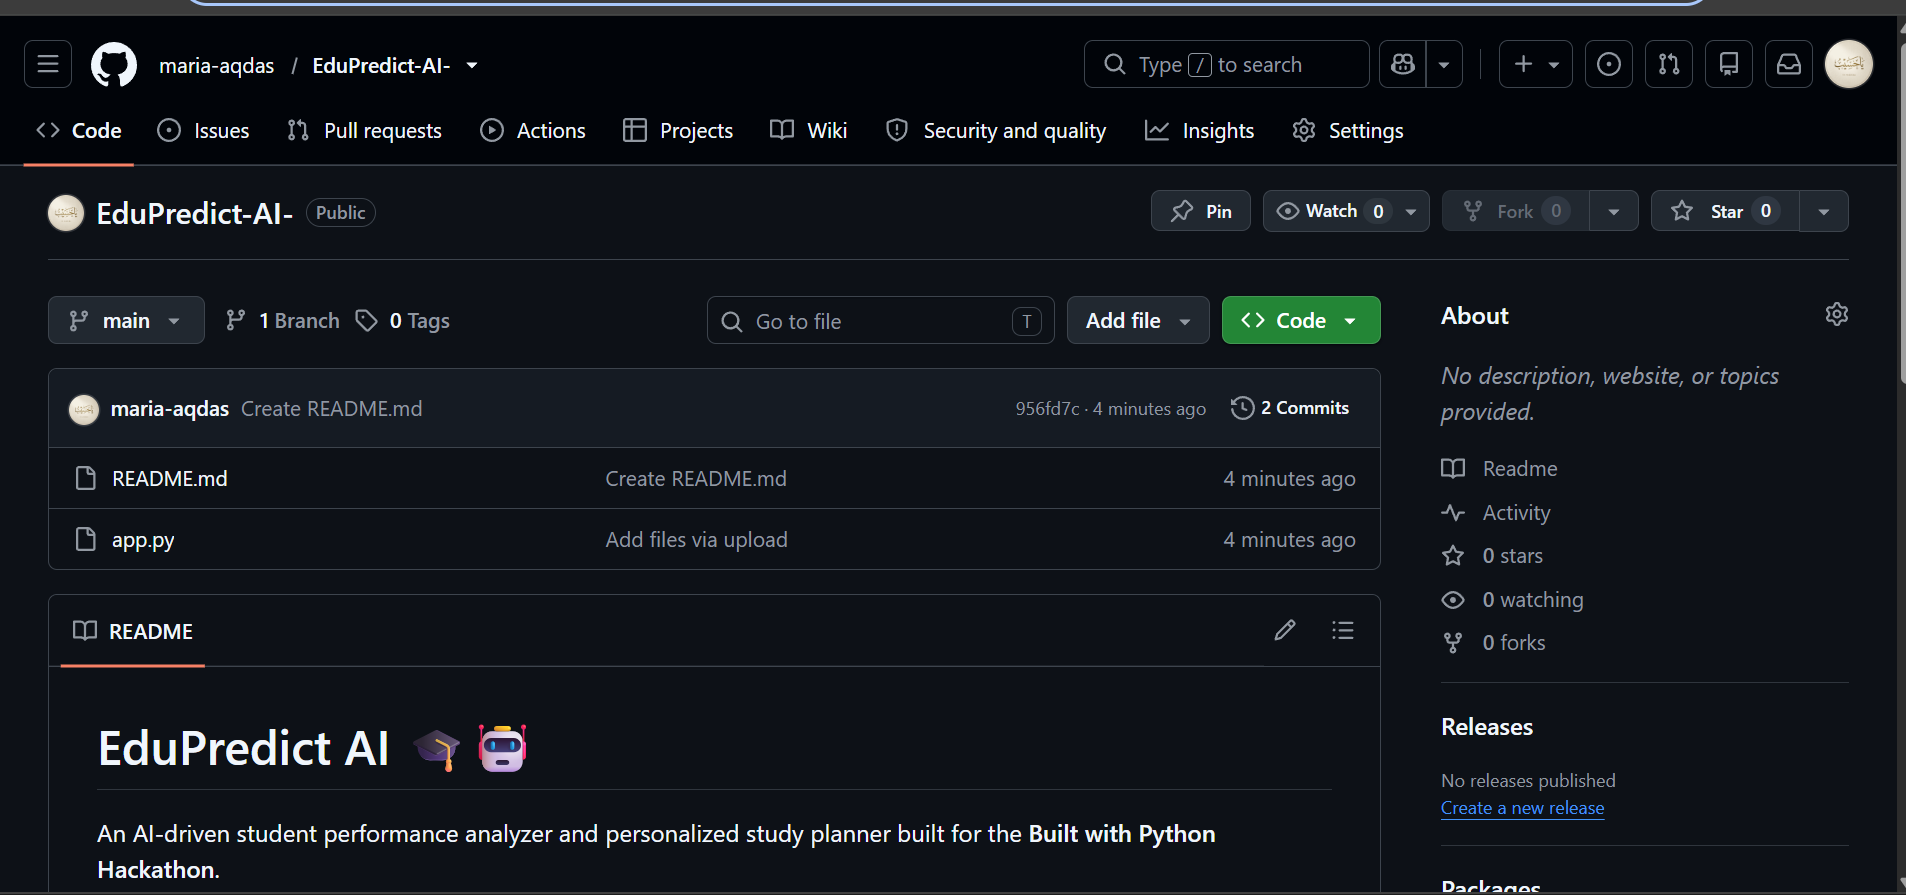
Task: Open the Create README.md commit message in README.md row
Action: 696,479
